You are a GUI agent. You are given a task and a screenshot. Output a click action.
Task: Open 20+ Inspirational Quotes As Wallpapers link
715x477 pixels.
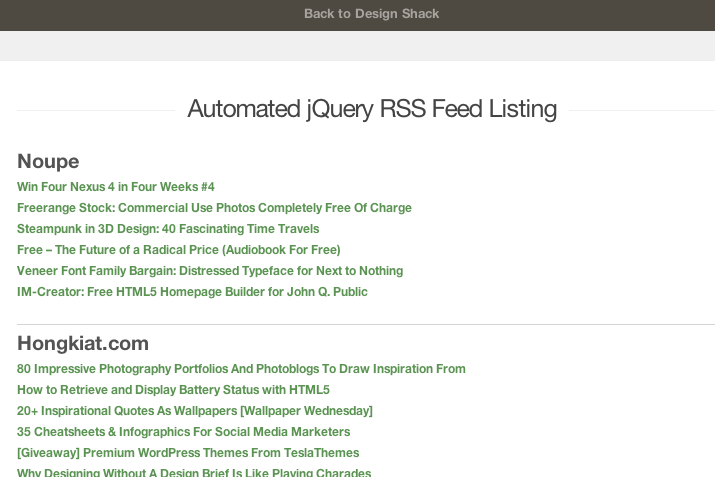point(195,411)
